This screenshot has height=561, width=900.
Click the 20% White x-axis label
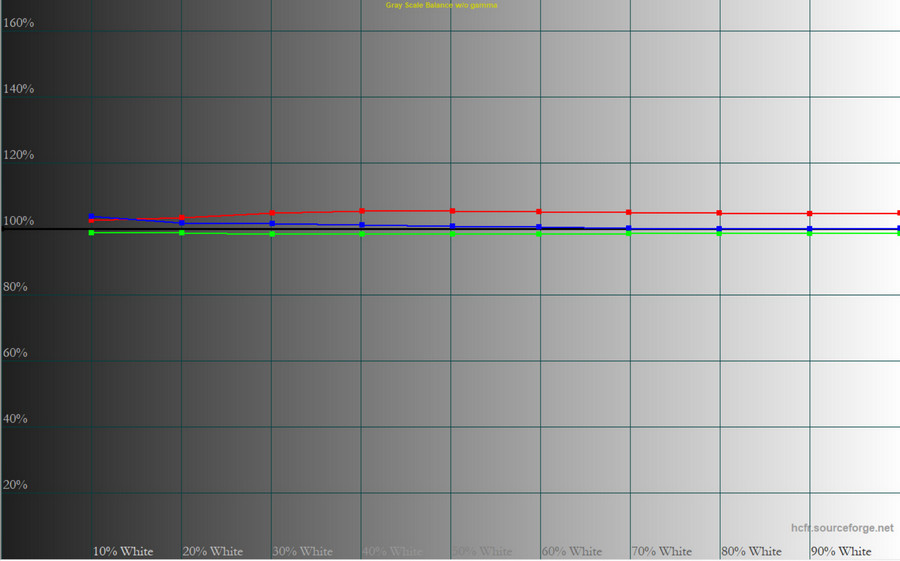[x=213, y=551]
